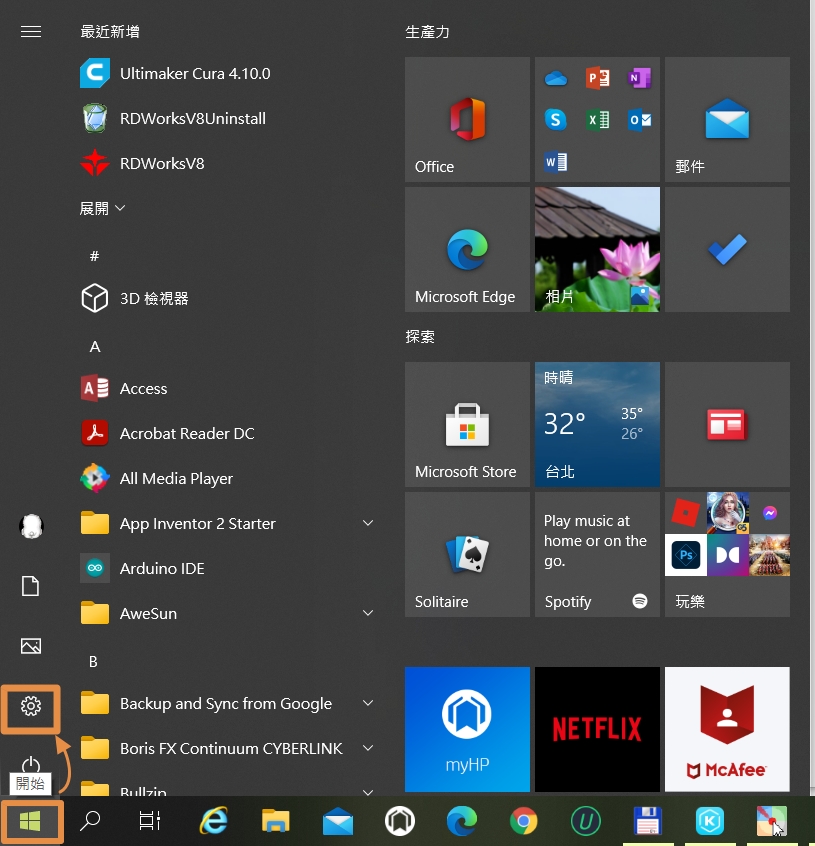Open Arduino IDE

(227, 568)
